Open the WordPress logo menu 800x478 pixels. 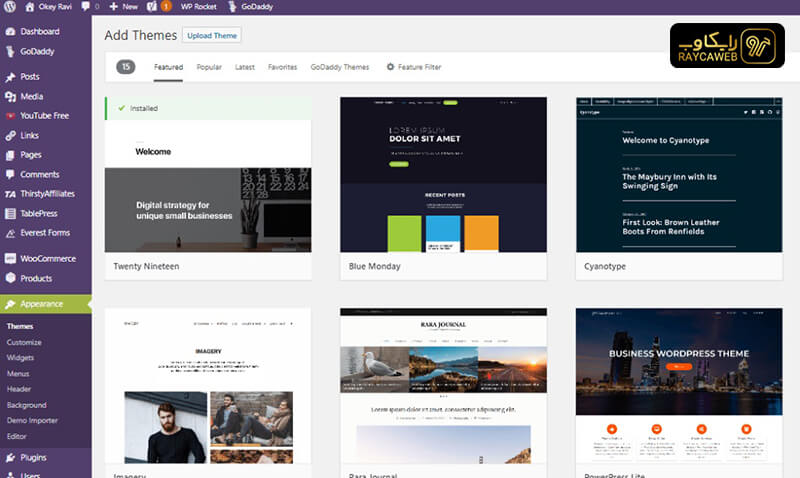point(10,7)
